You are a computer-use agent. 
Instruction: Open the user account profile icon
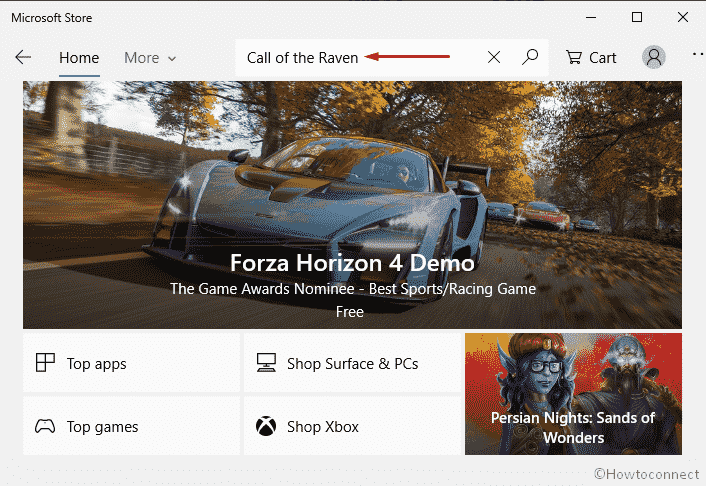pyautogui.click(x=654, y=57)
